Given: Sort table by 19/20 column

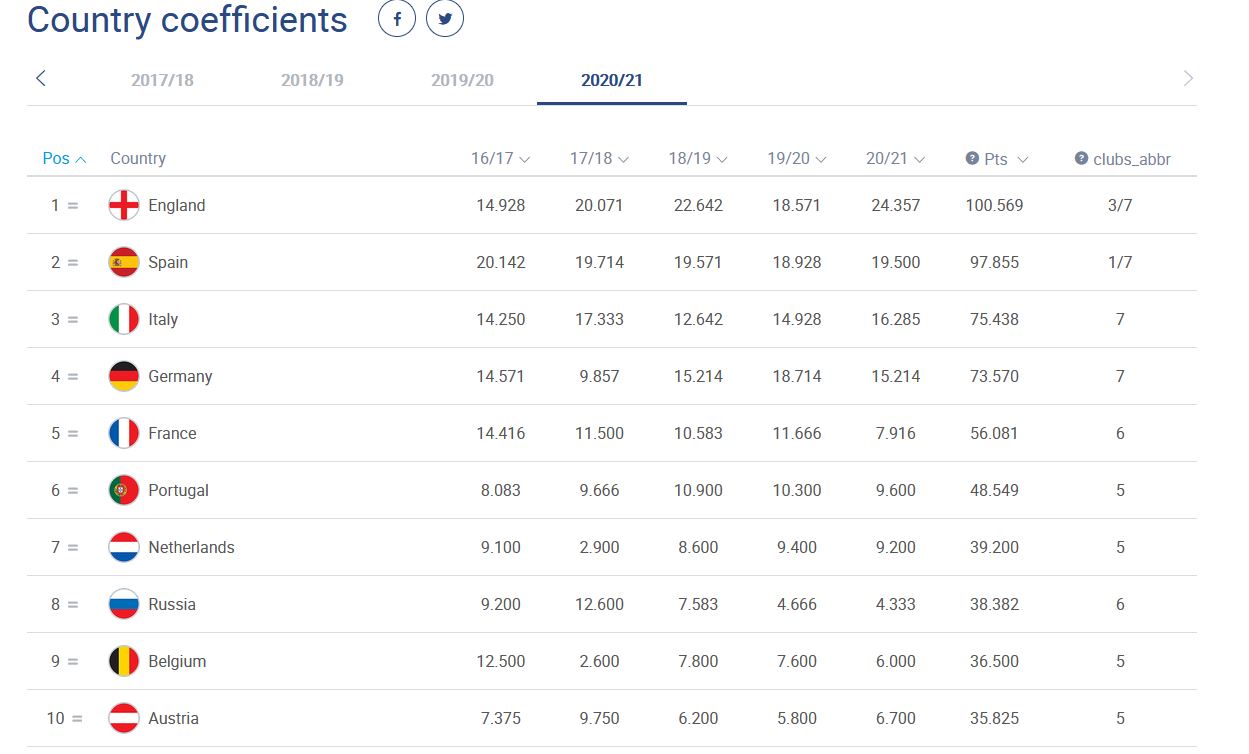Looking at the screenshot, I should click(797, 158).
